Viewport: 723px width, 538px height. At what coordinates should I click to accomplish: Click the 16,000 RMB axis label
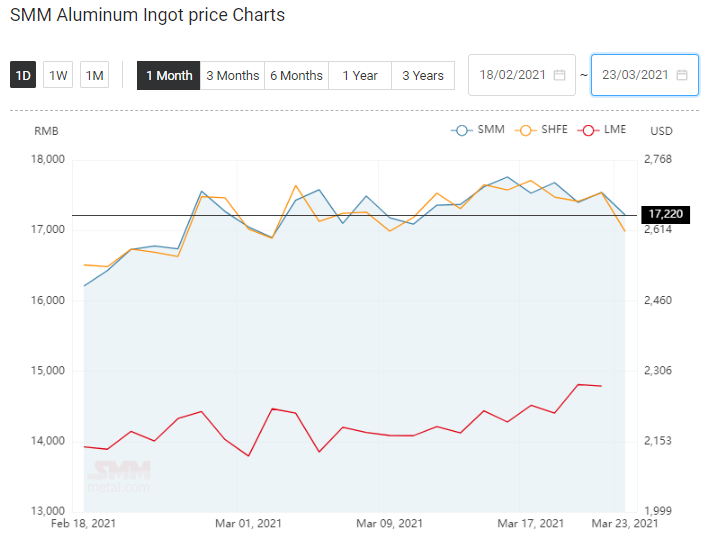[48, 300]
